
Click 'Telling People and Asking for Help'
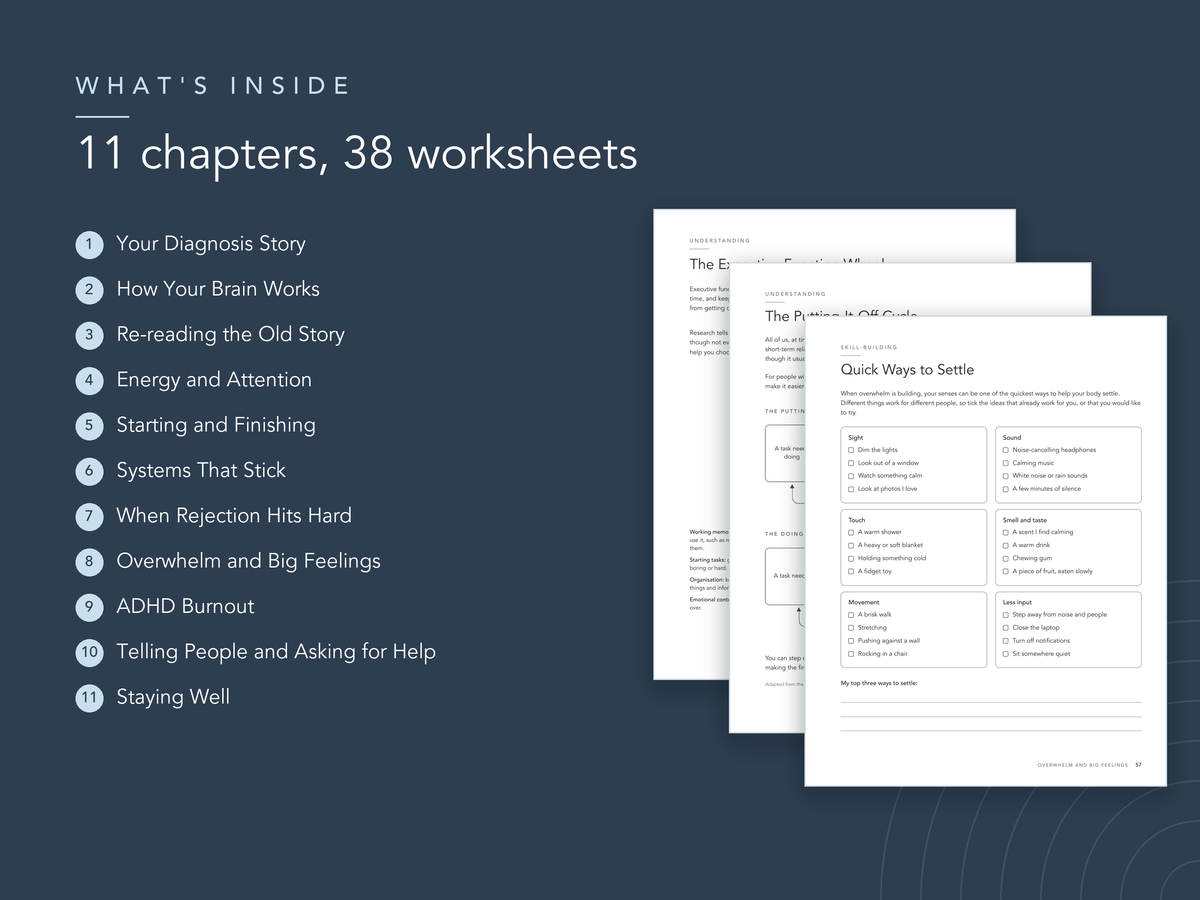click(x=276, y=652)
